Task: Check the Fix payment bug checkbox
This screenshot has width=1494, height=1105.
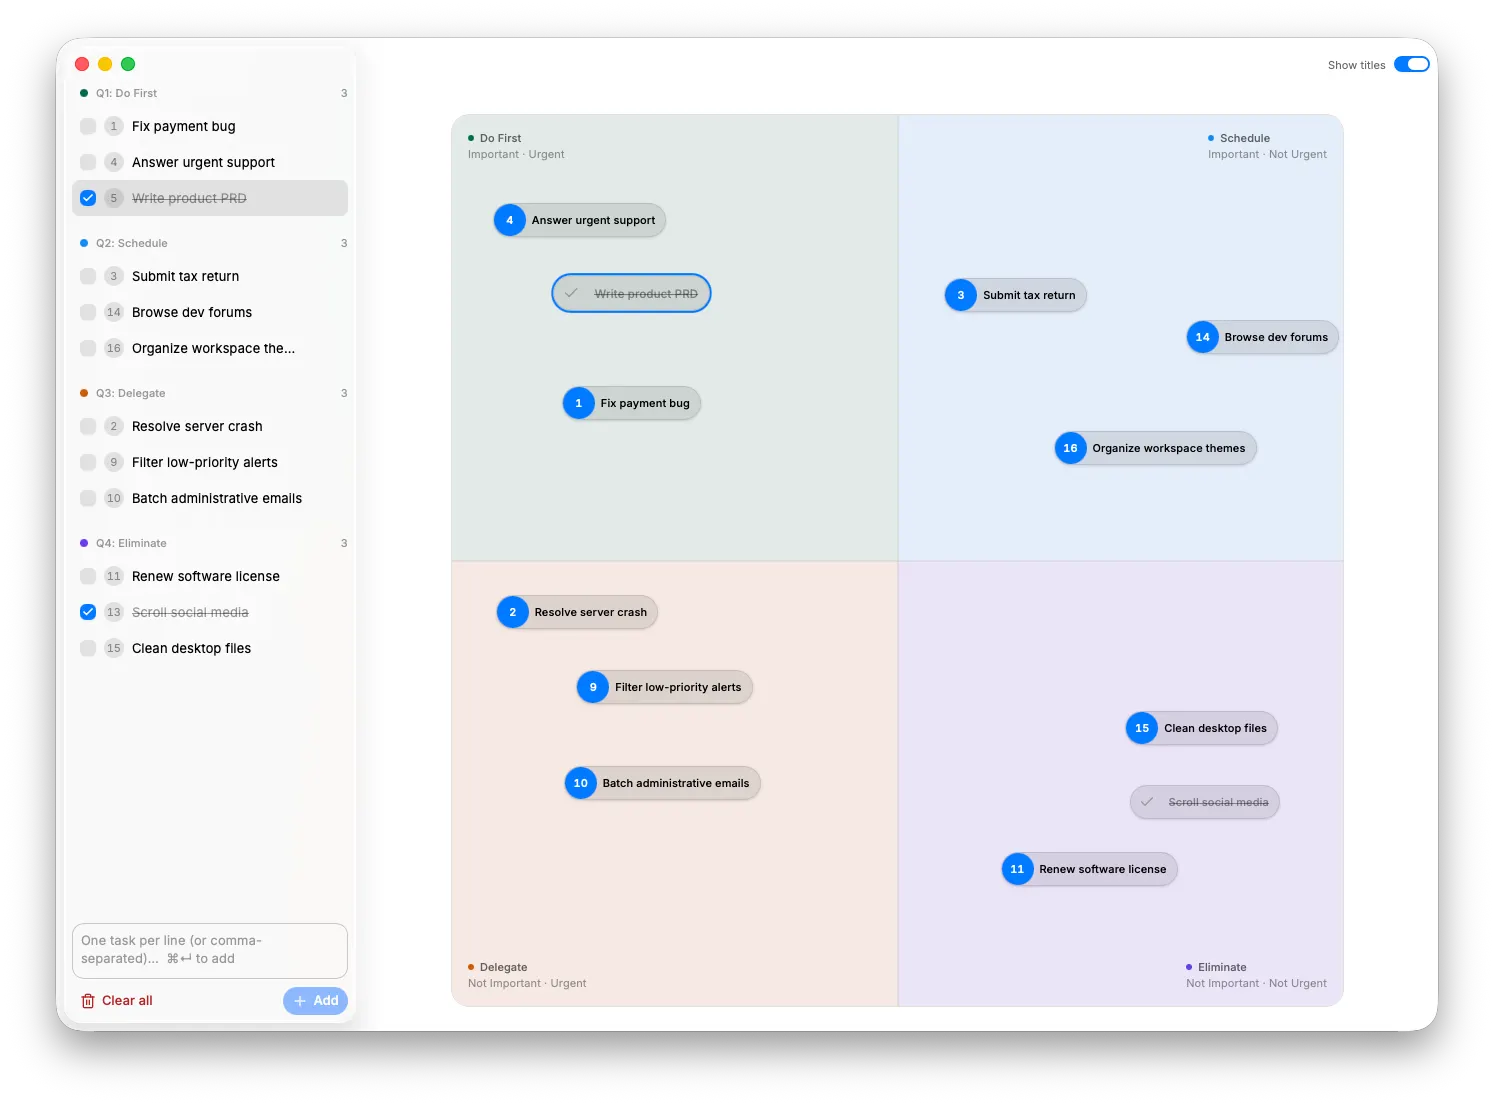Action: pyautogui.click(x=88, y=126)
